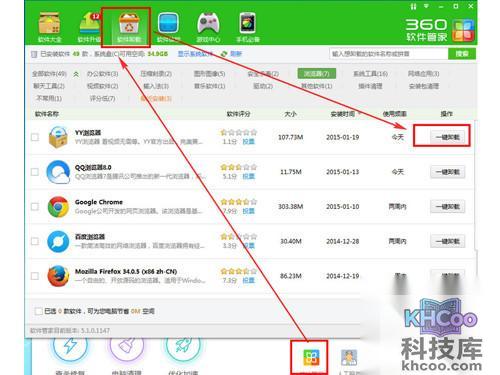Check the box for Mozilla Firefox

(x=35, y=276)
